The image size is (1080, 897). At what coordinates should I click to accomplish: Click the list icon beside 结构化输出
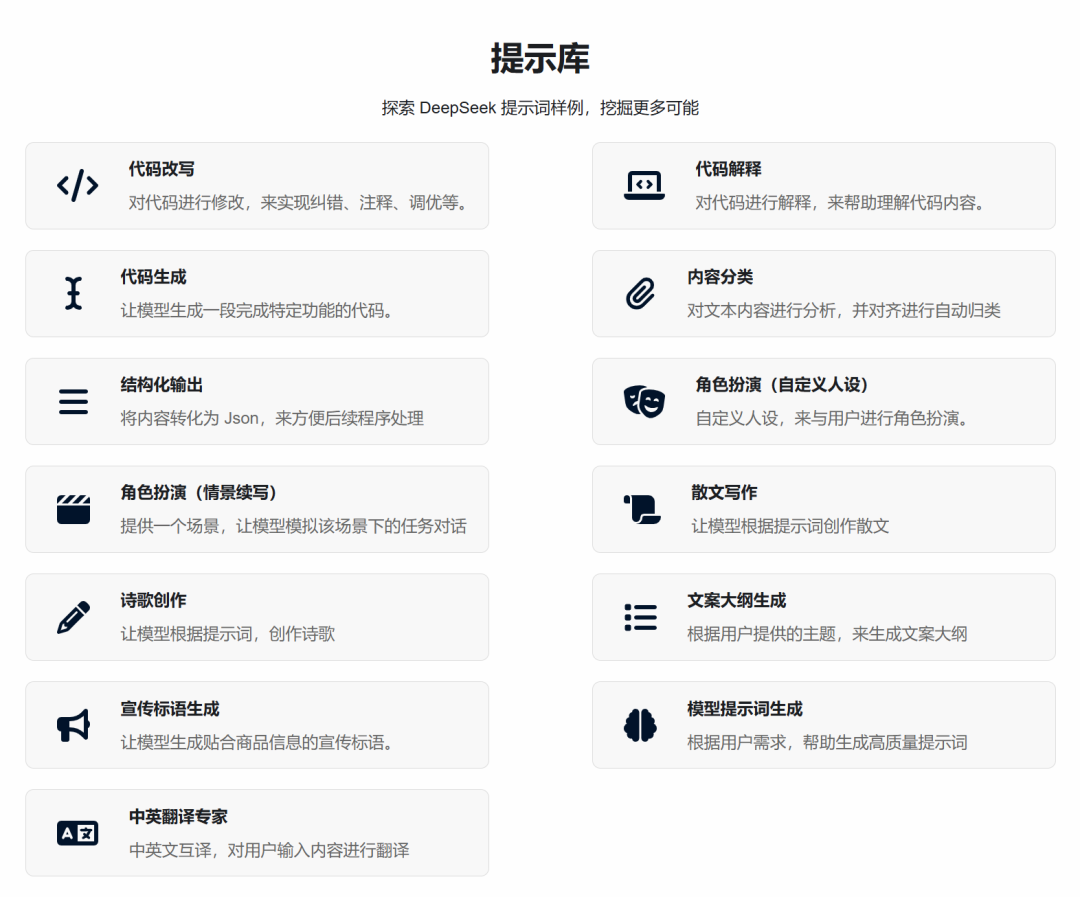coord(73,401)
